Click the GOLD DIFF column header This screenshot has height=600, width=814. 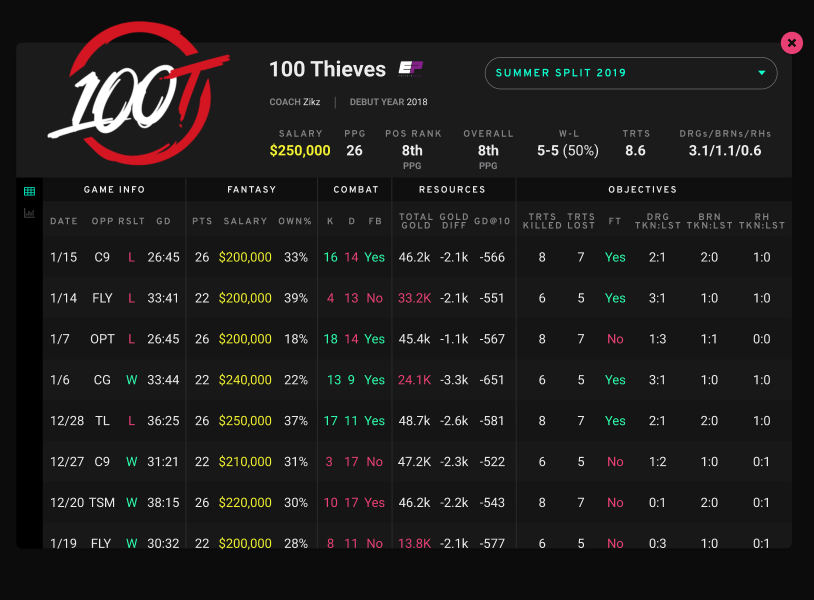point(454,221)
